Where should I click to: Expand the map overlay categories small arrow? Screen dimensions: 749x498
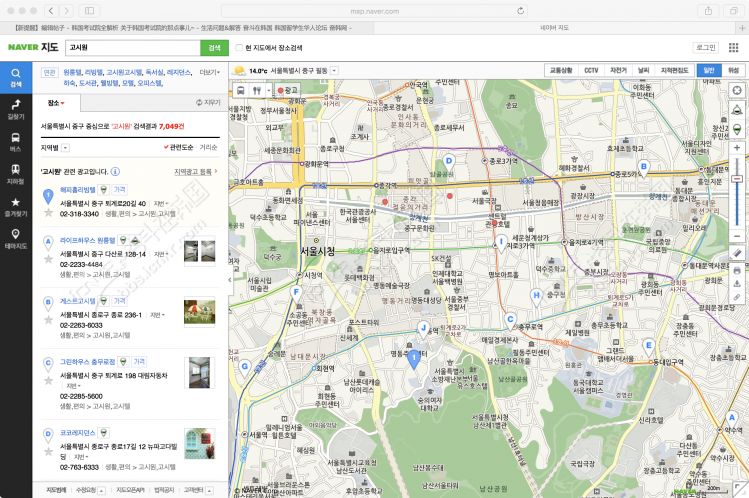(x=269, y=90)
